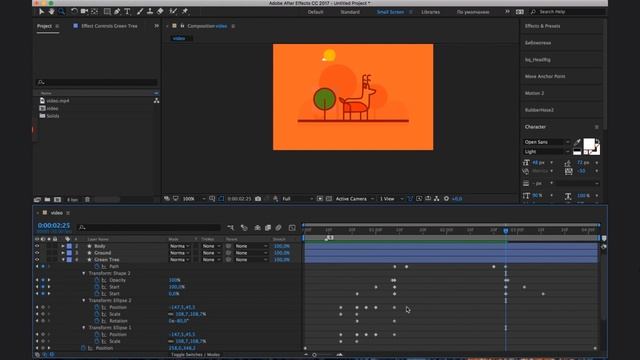Screen dimensions: 640x360
Task: Select the Roto Brush tool
Action: coord(173,11)
